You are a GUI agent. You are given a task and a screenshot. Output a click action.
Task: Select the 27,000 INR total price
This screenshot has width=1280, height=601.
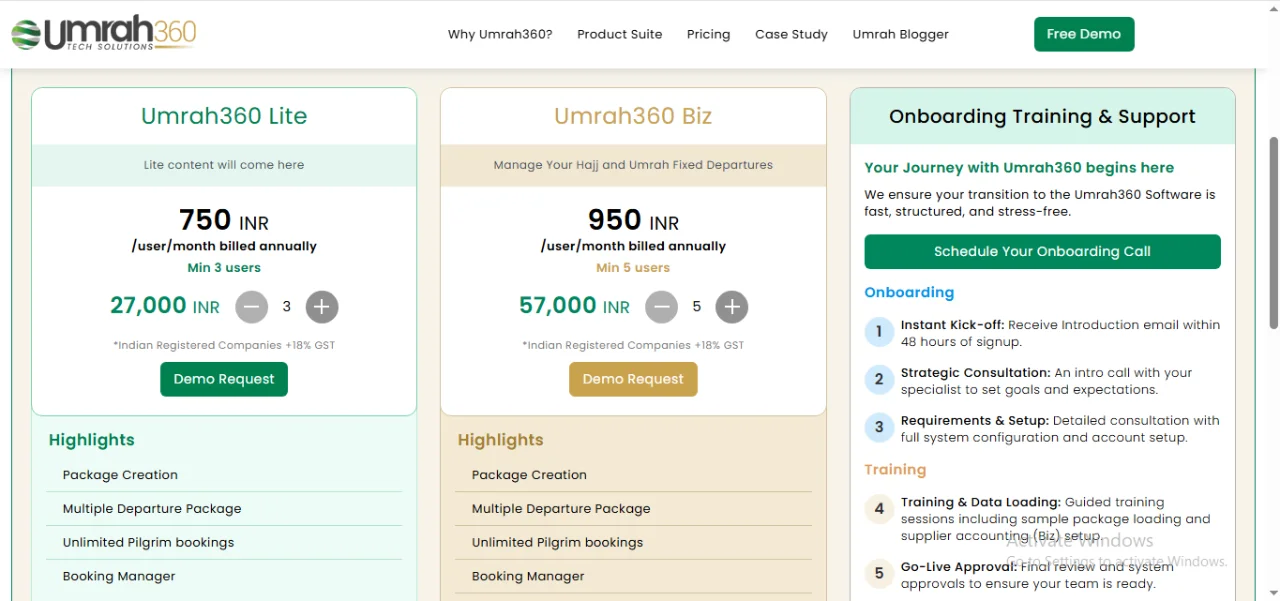click(x=165, y=306)
